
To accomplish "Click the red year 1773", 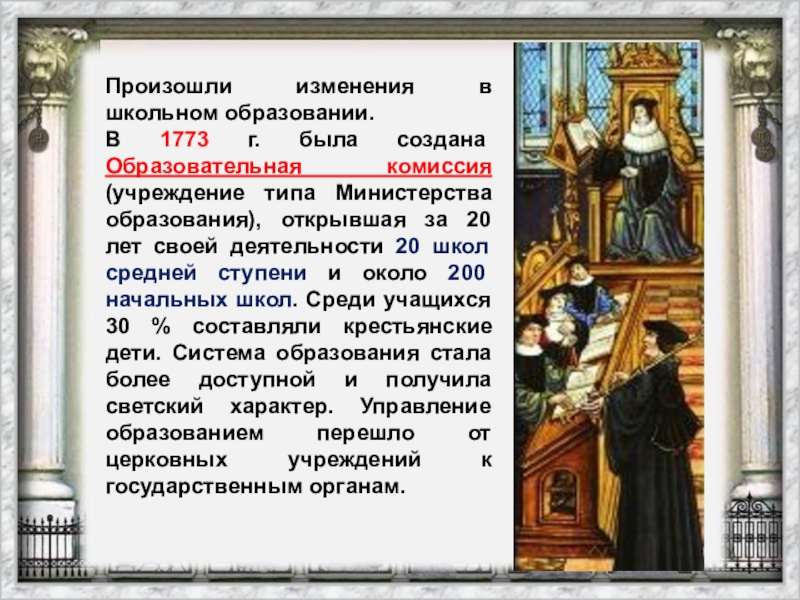I will click(184, 139).
